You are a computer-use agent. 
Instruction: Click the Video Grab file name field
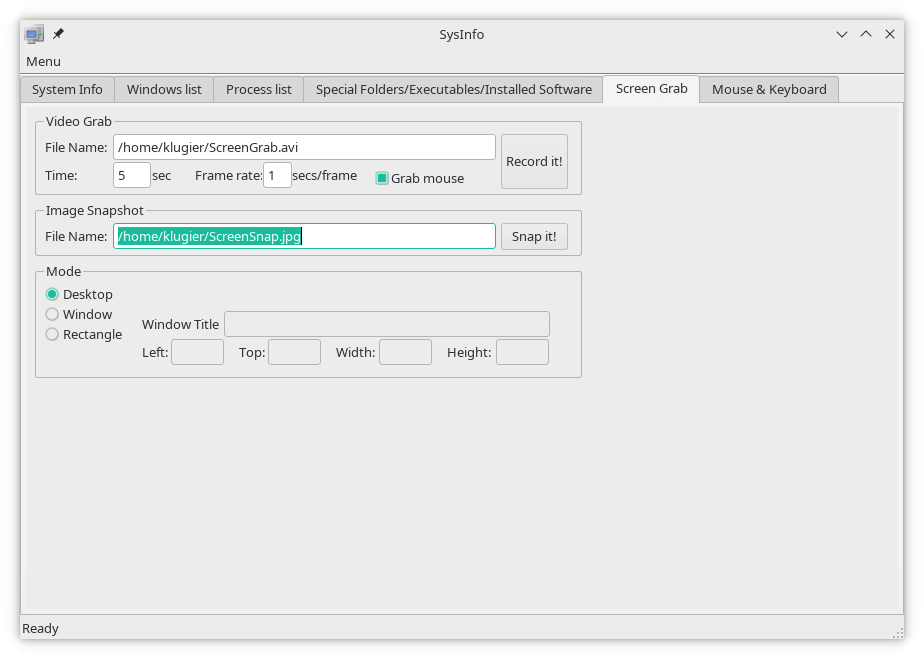(304, 147)
